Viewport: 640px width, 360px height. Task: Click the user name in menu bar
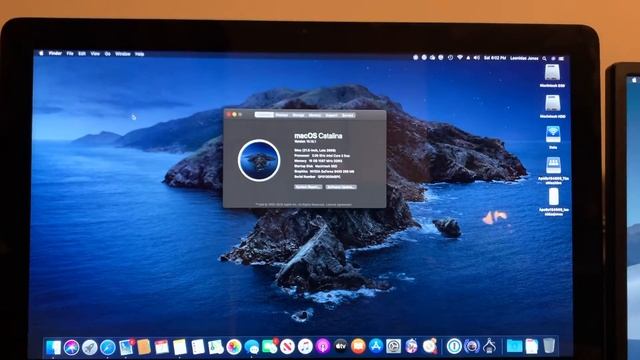click(x=524, y=58)
